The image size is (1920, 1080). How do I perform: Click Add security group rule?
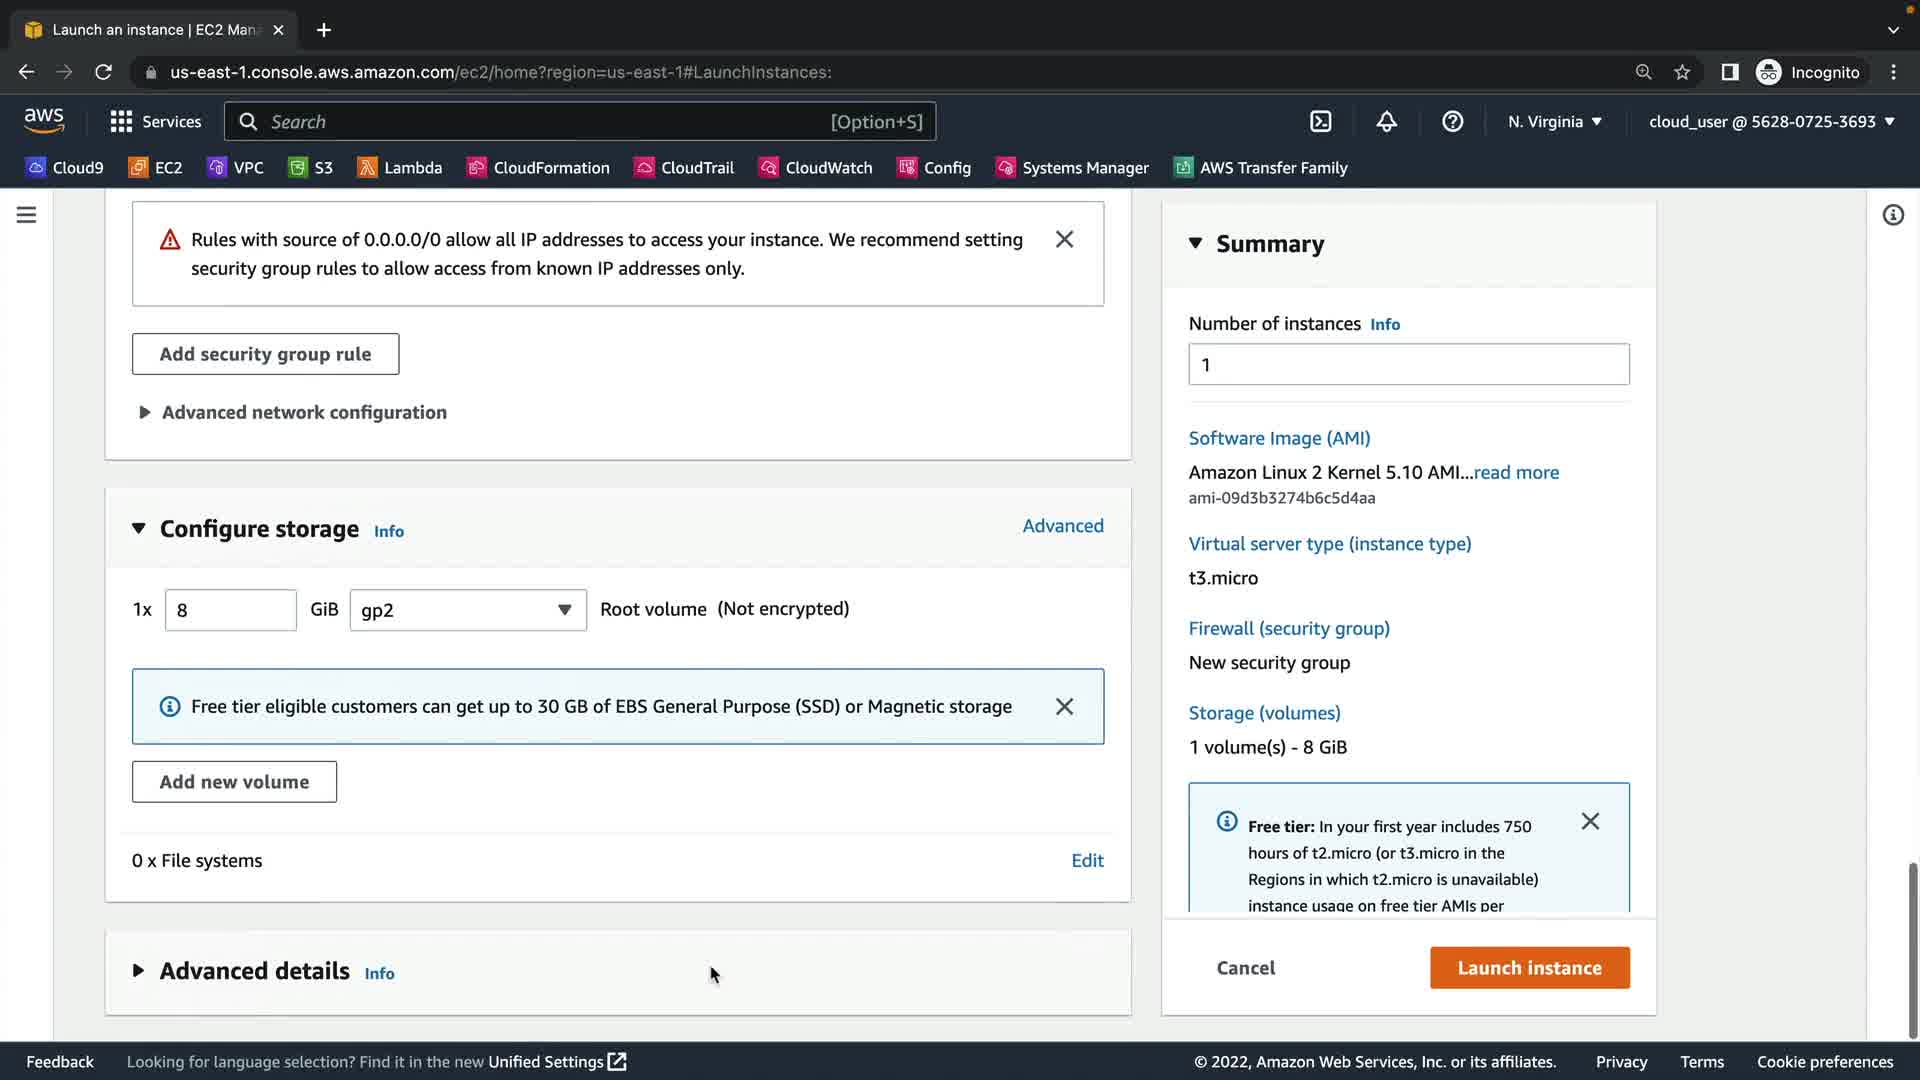(265, 354)
